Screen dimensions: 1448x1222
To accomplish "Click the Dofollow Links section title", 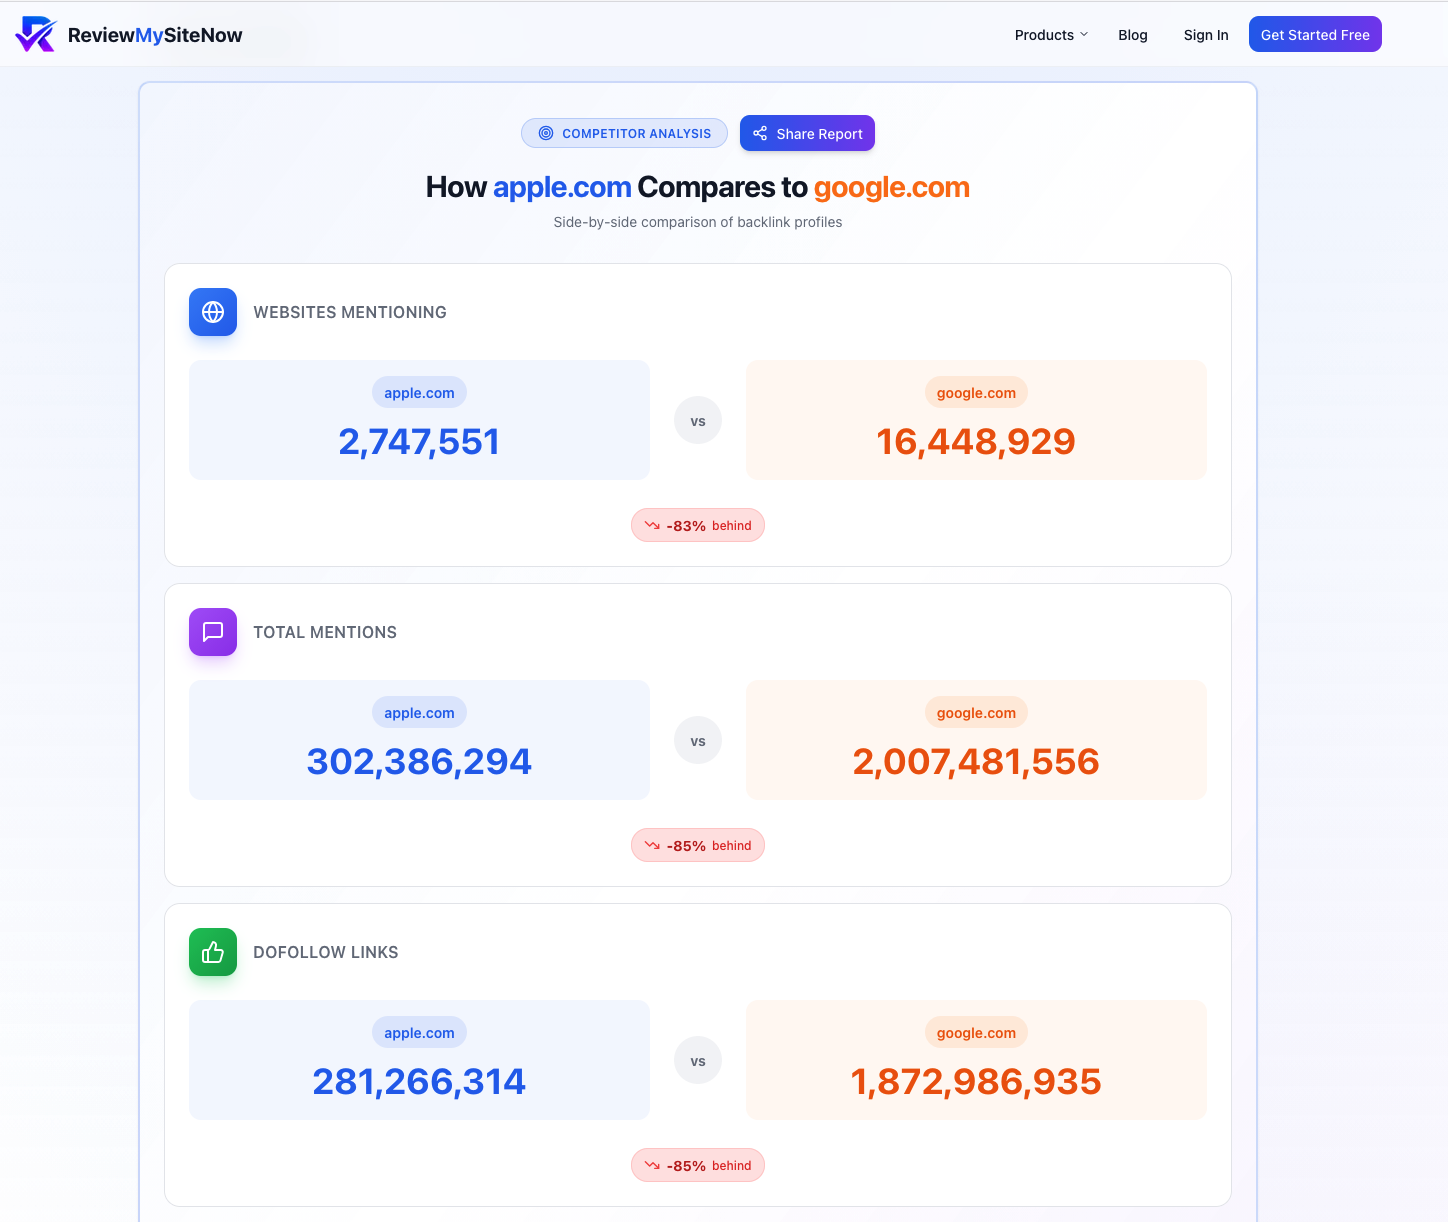I will (x=326, y=952).
